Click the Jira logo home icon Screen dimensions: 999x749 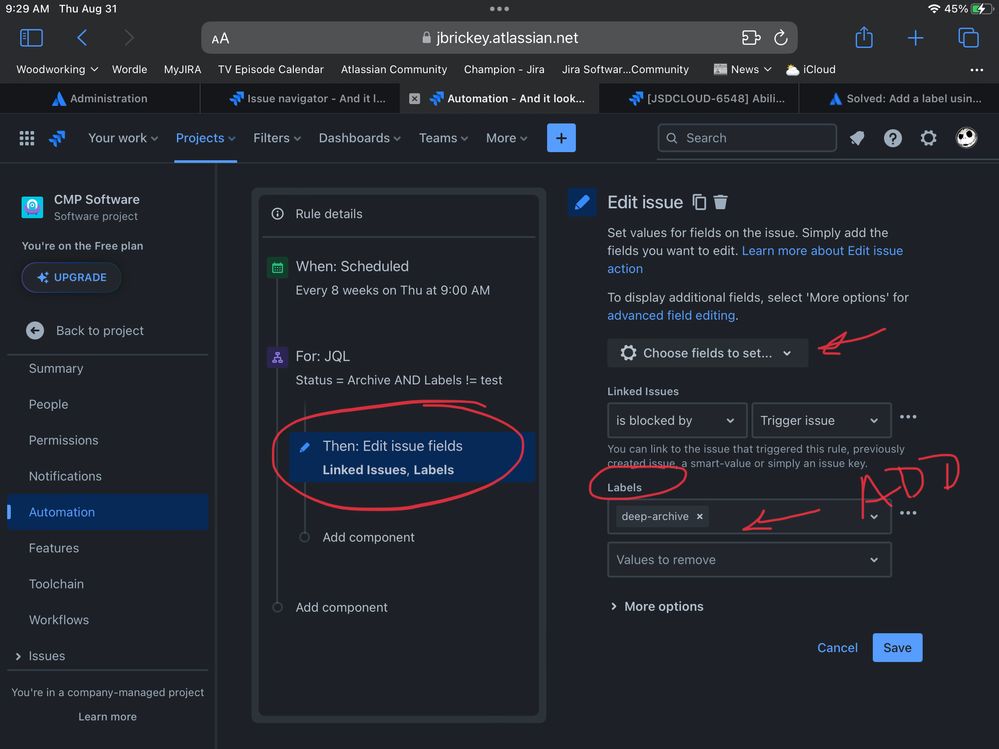(x=57, y=138)
